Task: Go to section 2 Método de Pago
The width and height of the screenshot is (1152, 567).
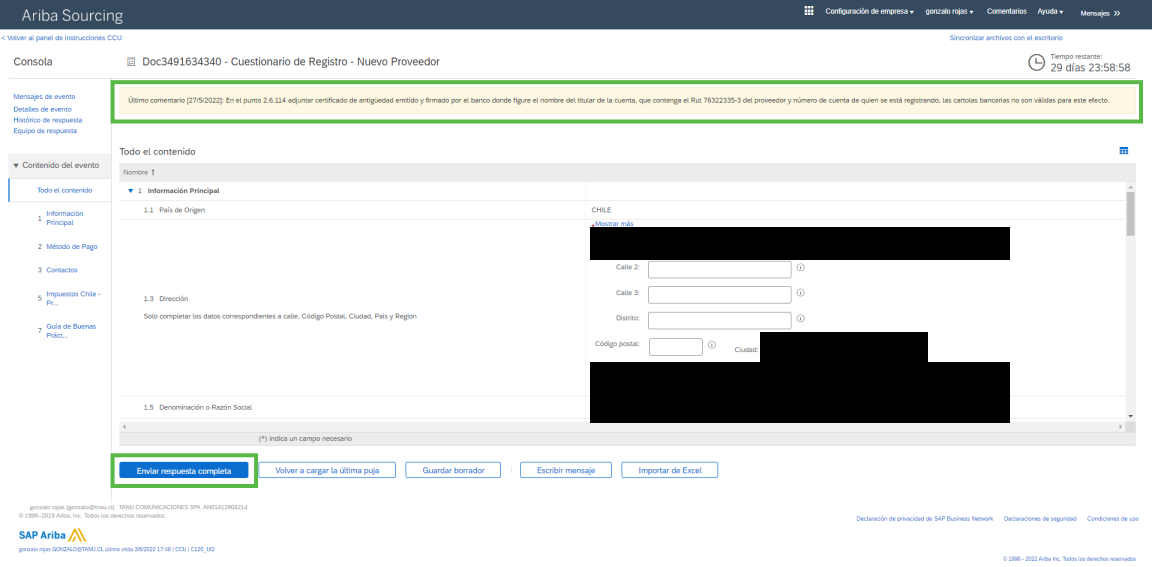Action: click(x=72, y=247)
